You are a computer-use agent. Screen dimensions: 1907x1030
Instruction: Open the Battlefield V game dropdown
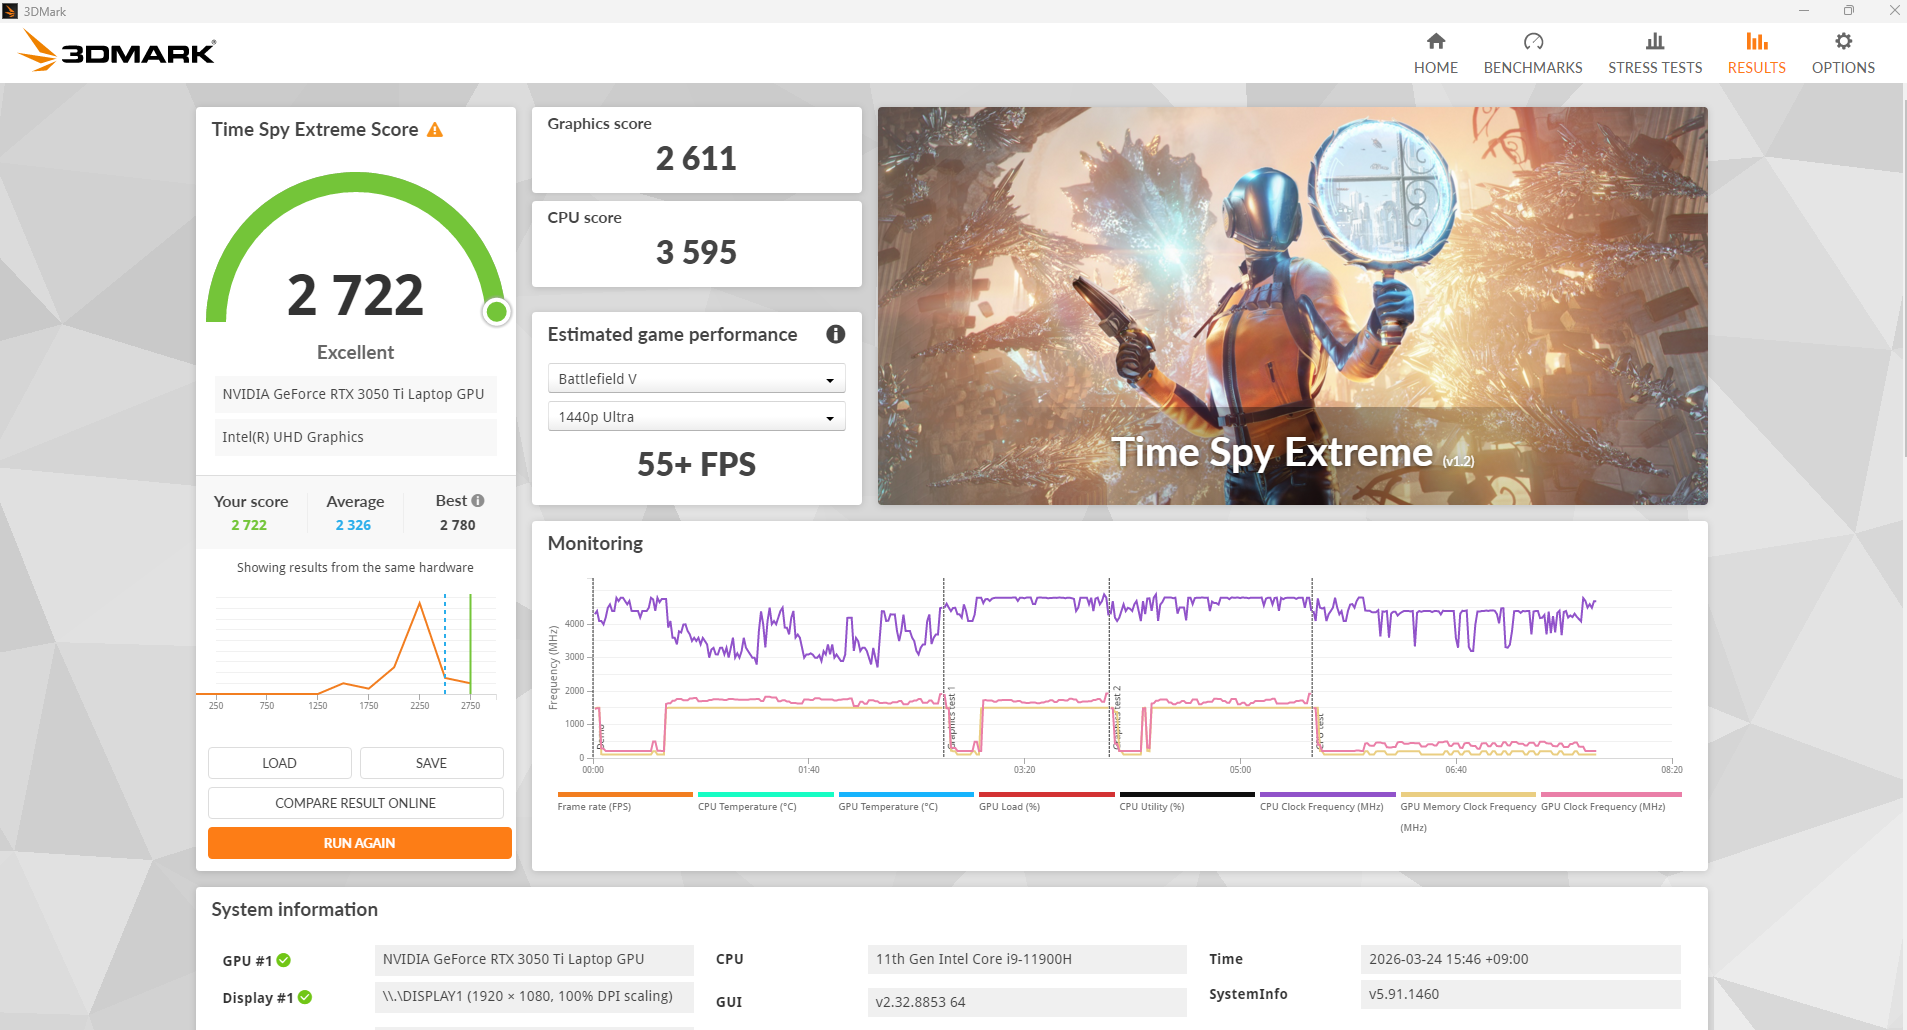pos(697,379)
